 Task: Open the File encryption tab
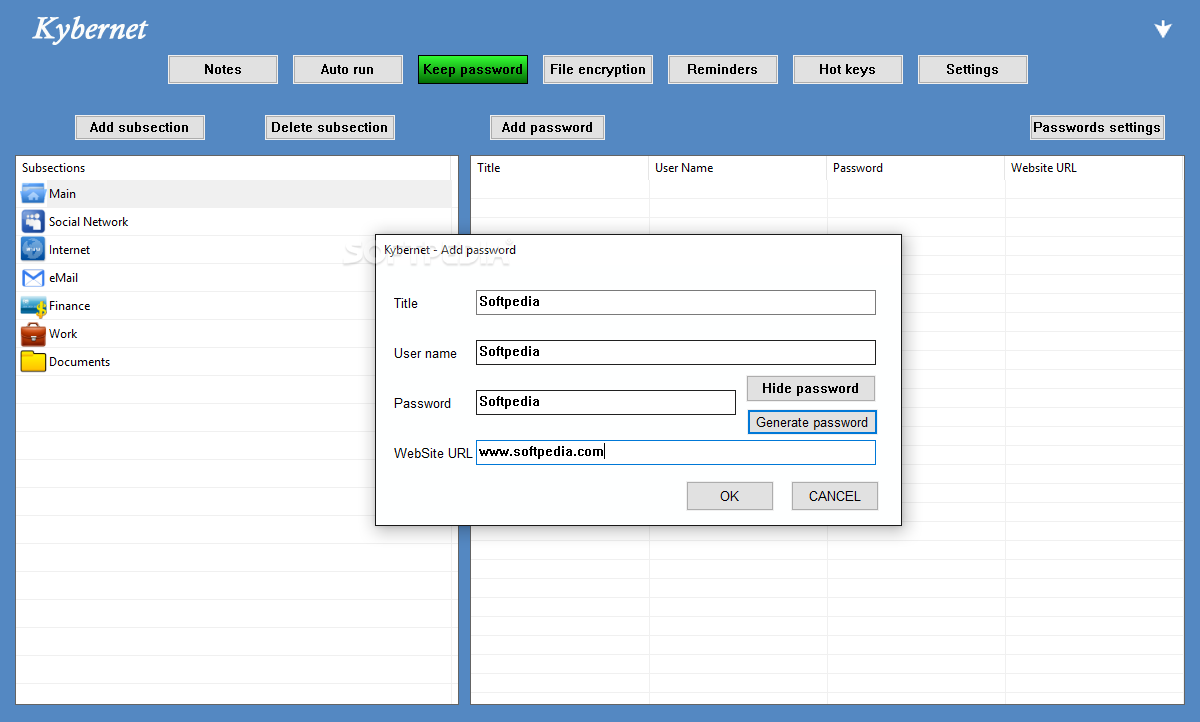coord(598,69)
